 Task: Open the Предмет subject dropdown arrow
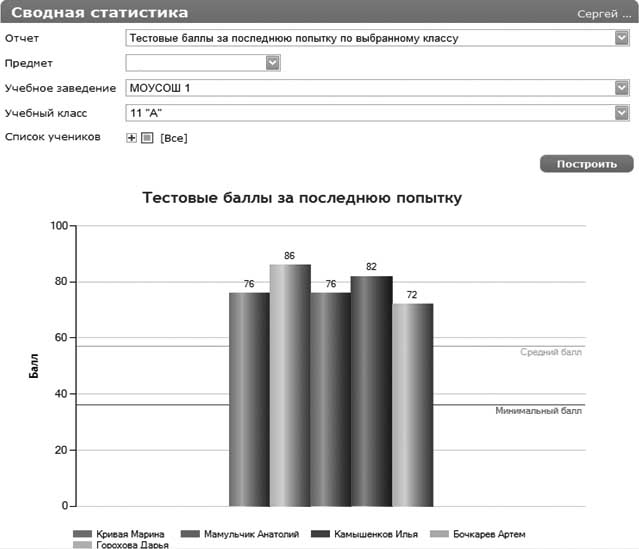pyautogui.click(x=273, y=63)
